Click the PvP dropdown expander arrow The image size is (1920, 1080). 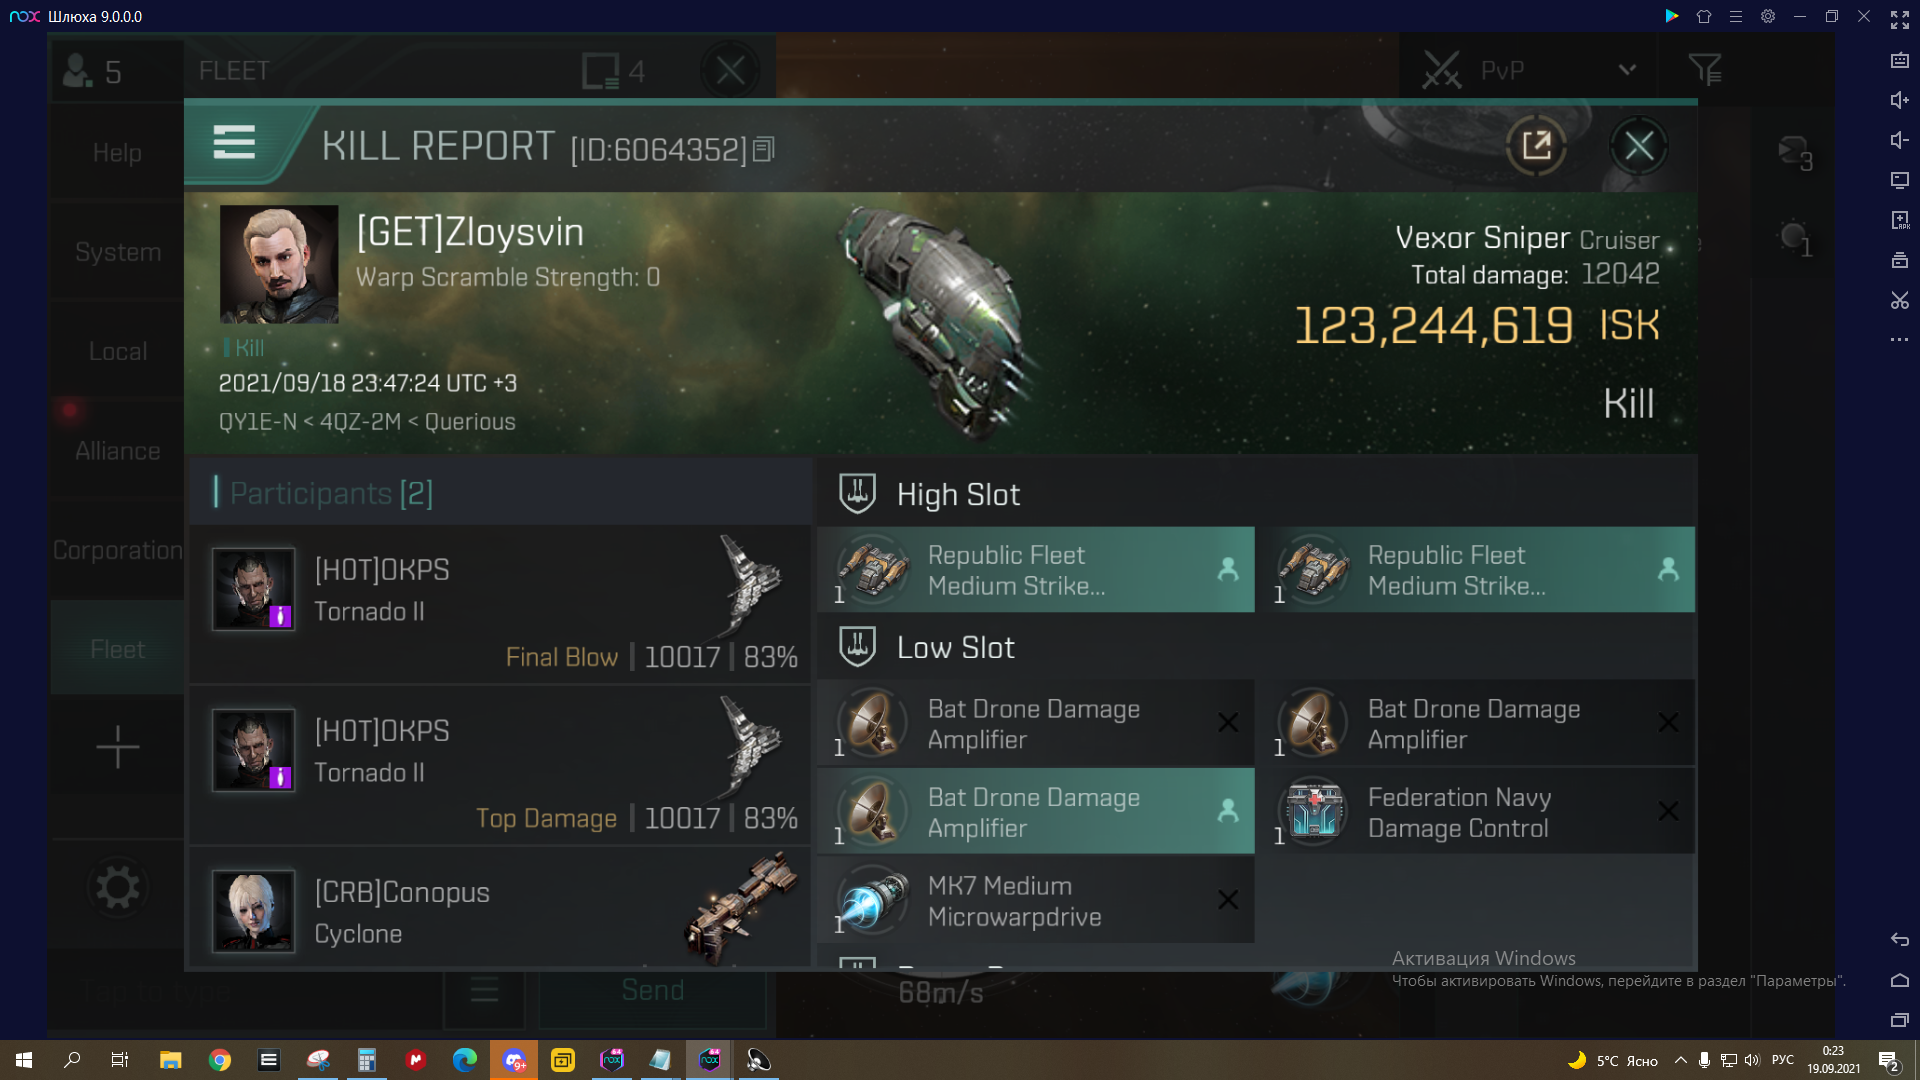click(x=1626, y=70)
